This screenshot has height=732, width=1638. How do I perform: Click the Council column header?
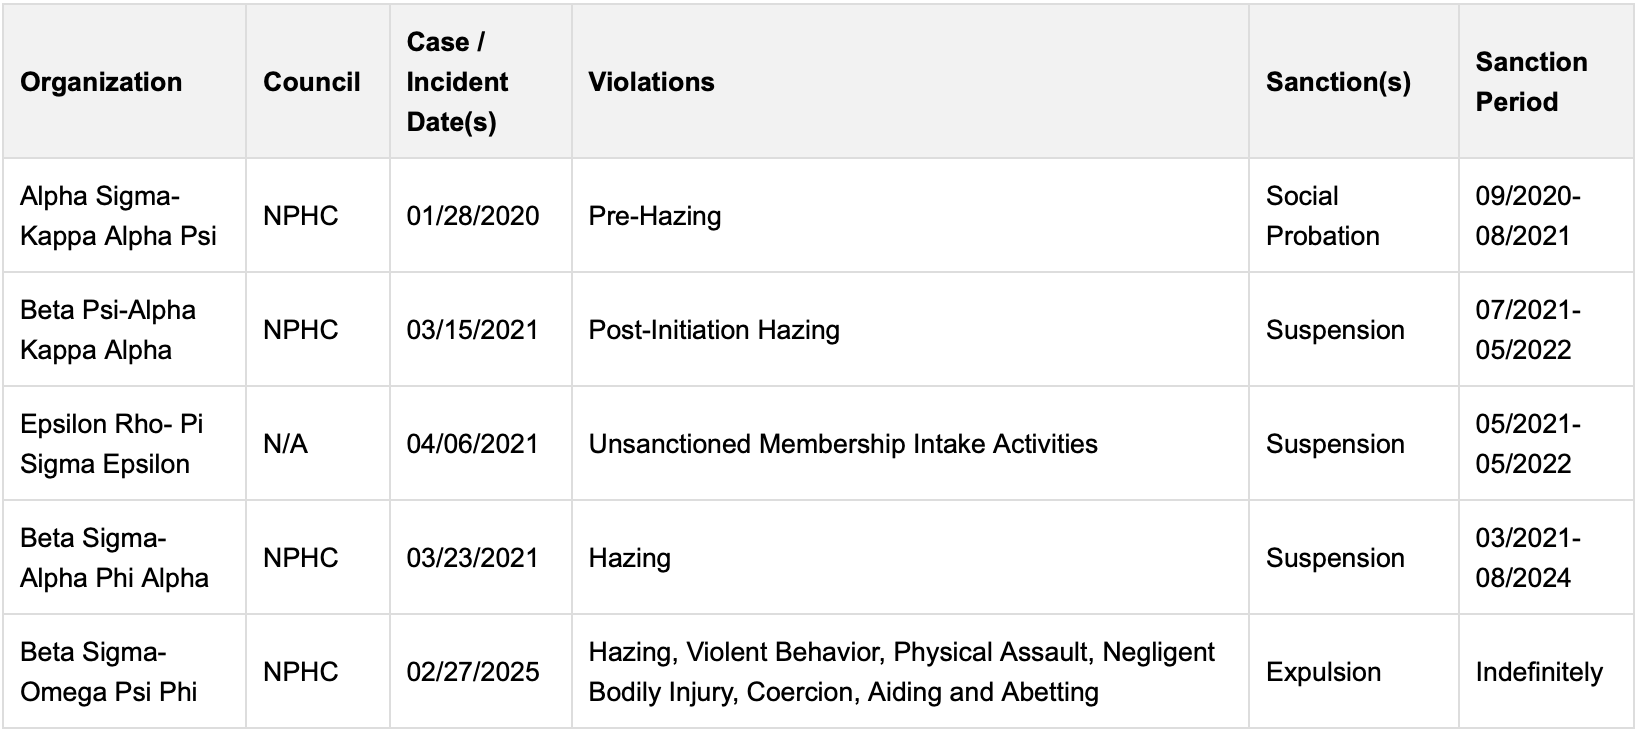coord(311,82)
